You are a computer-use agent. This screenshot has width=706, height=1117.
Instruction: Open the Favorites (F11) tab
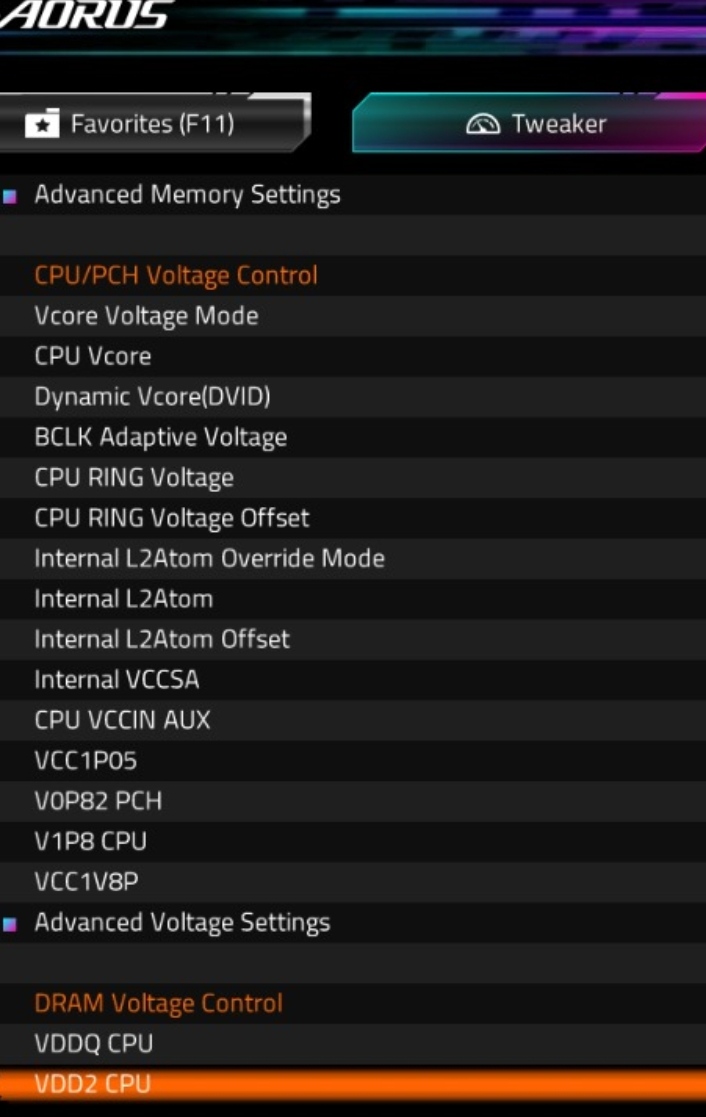(x=152, y=124)
